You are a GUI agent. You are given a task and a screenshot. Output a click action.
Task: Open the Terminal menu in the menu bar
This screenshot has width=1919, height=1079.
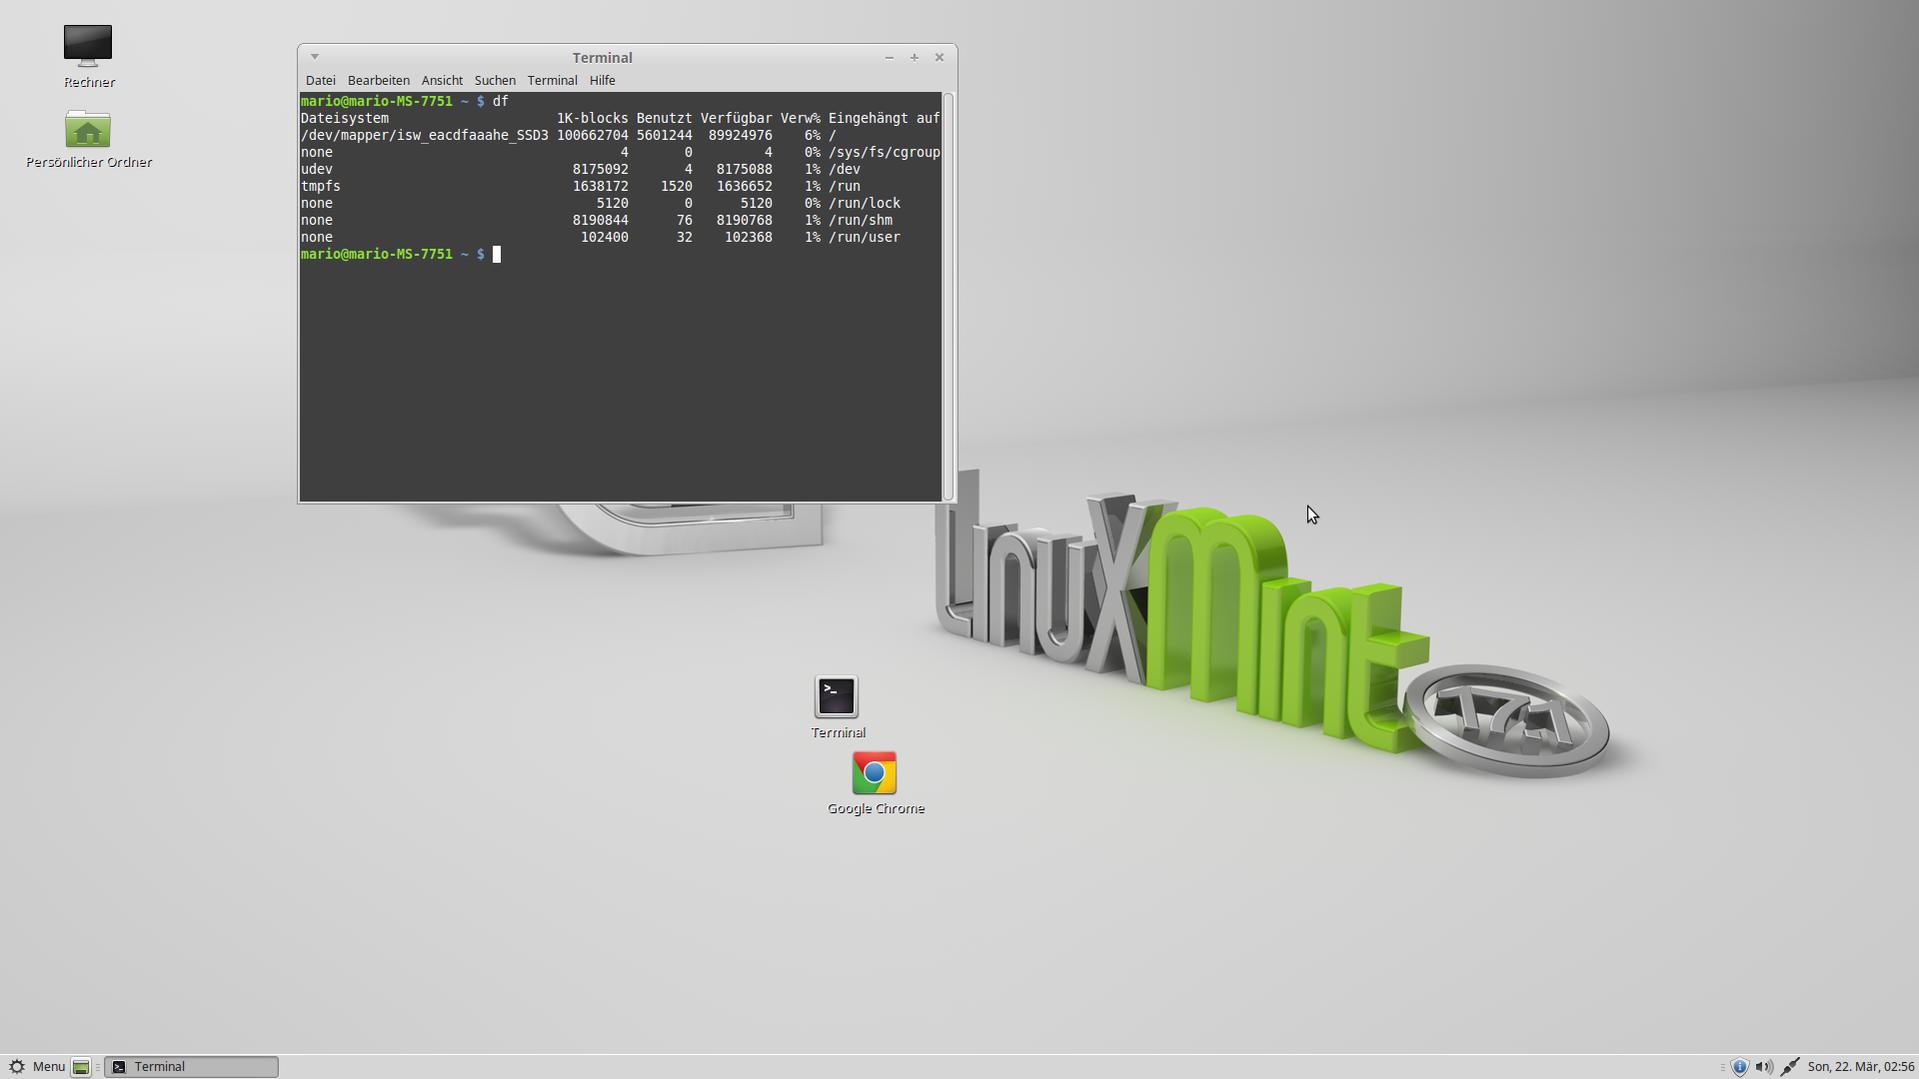coord(552,80)
